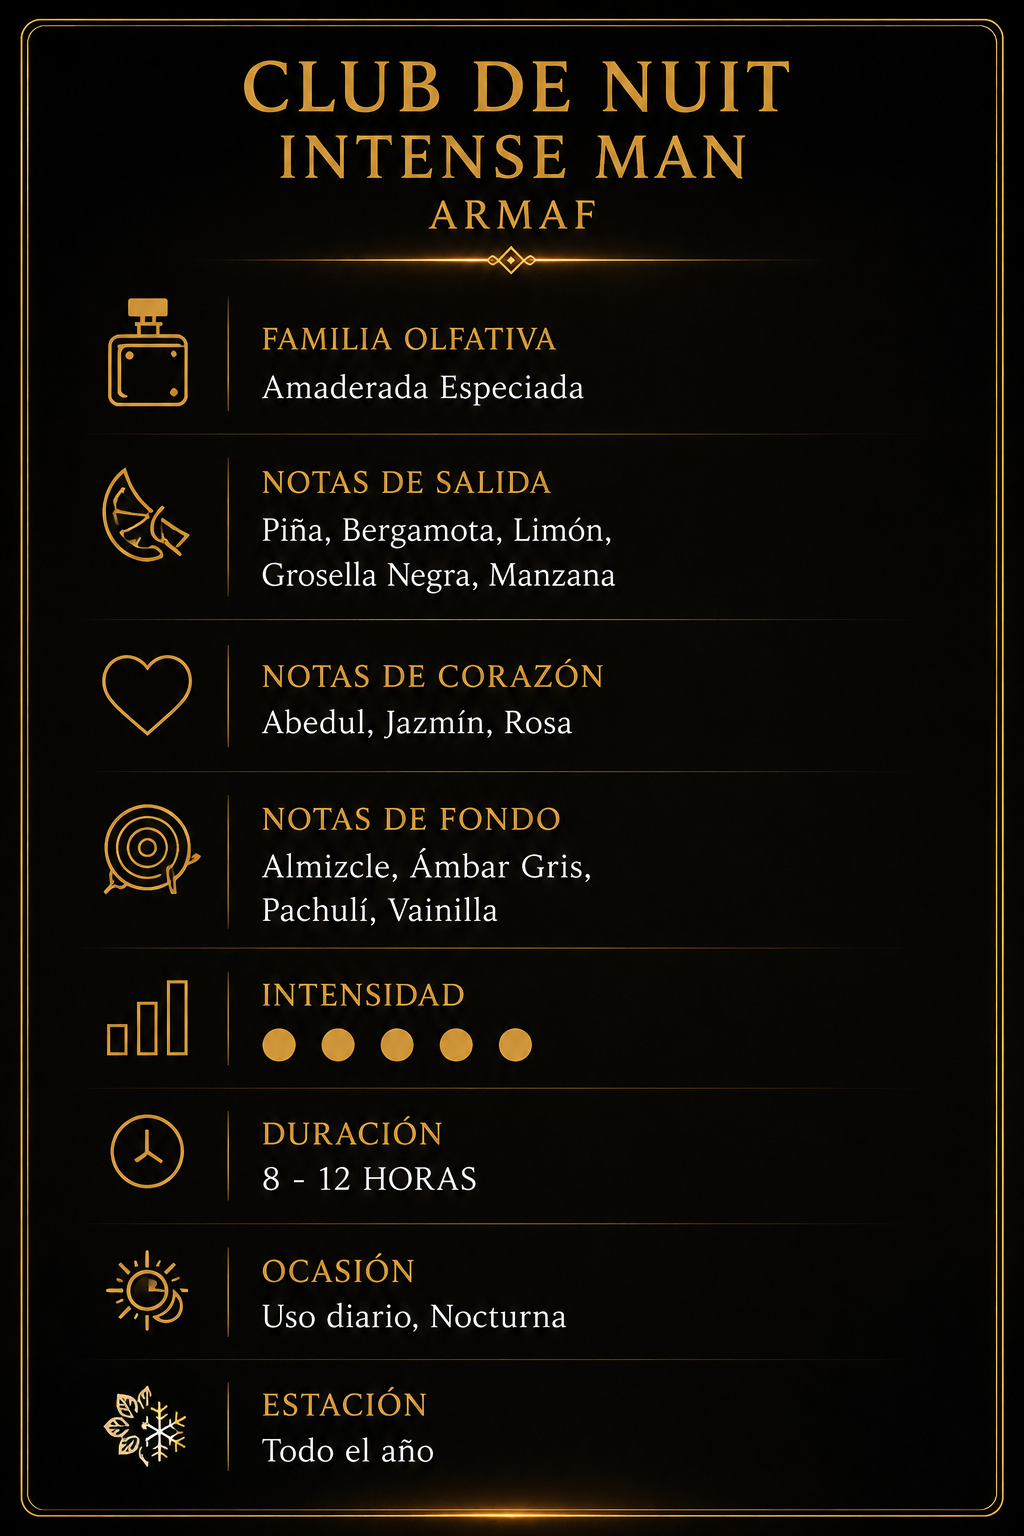This screenshot has height=1536, width=1024.
Task: Click the CLUB DE NUIT title
Action: pos(517,87)
